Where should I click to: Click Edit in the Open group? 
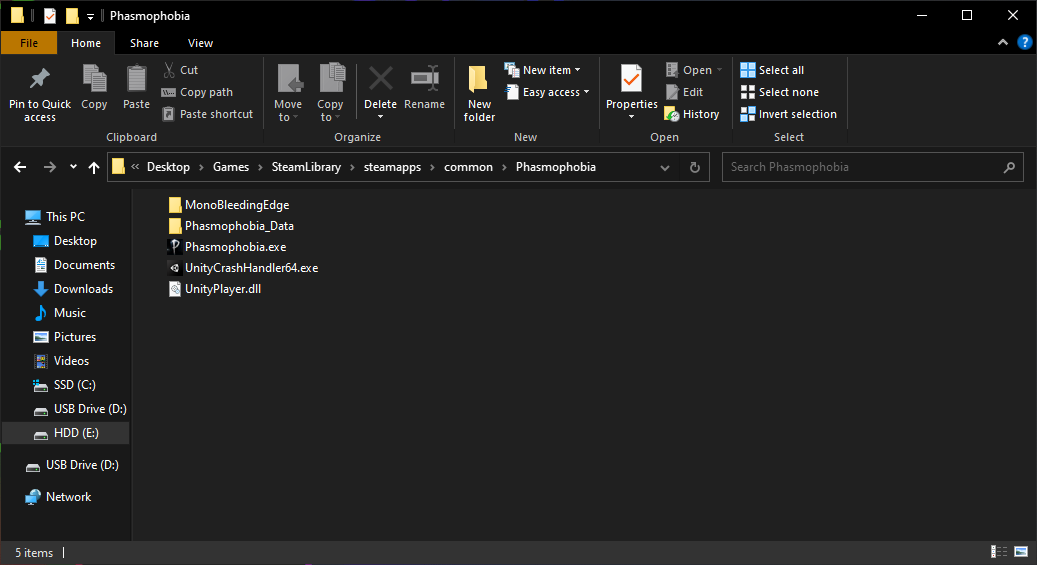684,92
